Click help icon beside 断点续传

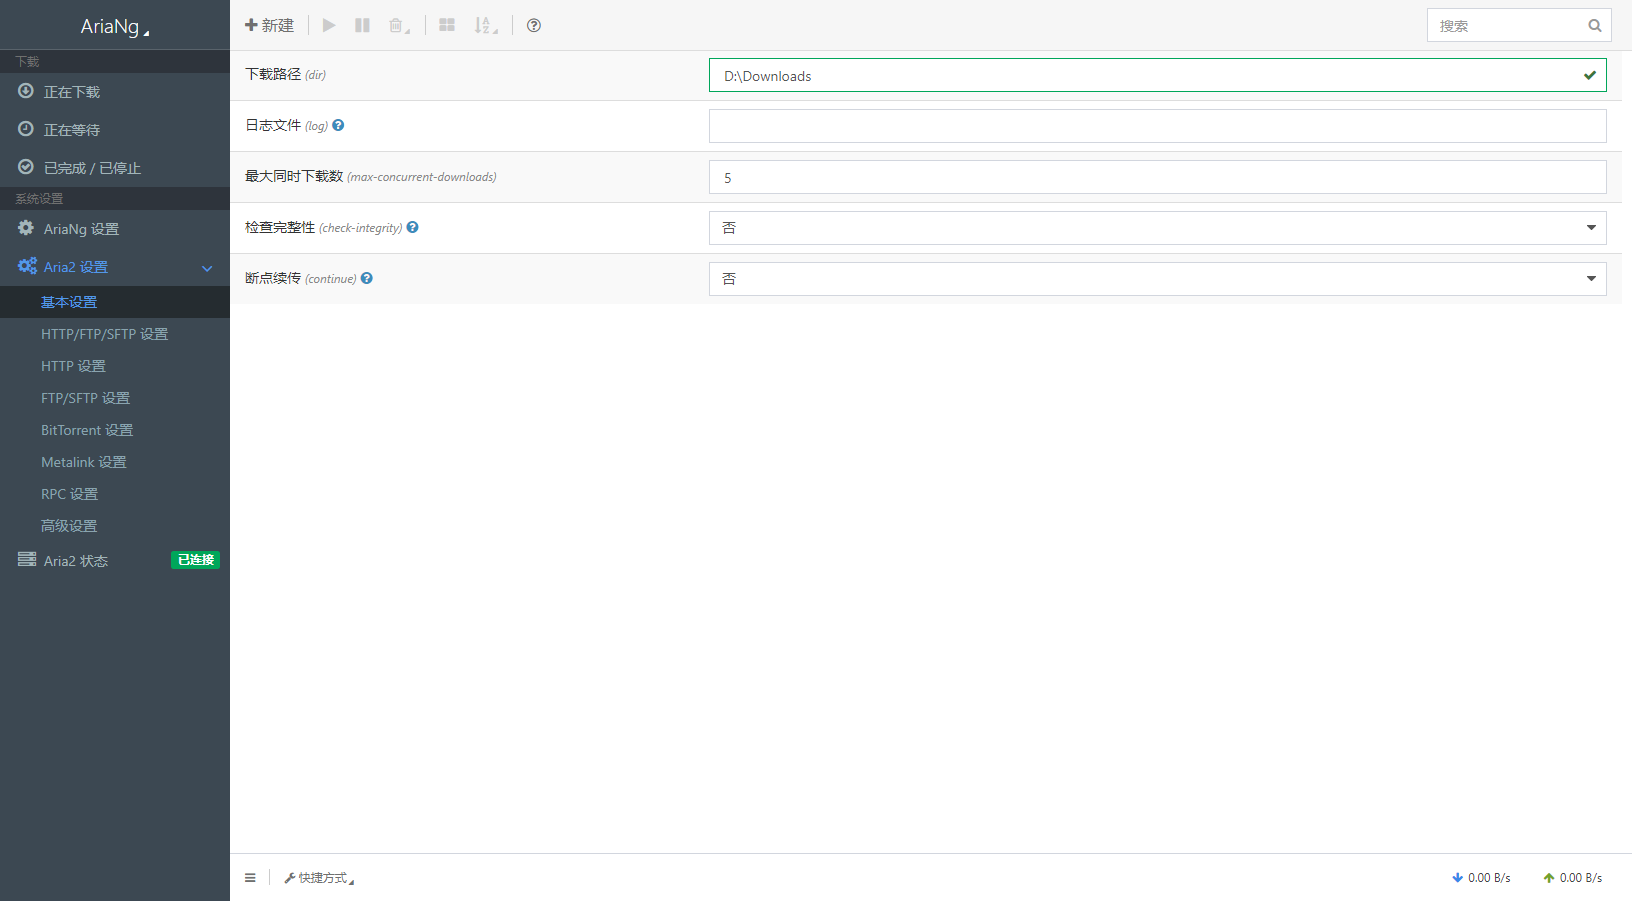367,278
